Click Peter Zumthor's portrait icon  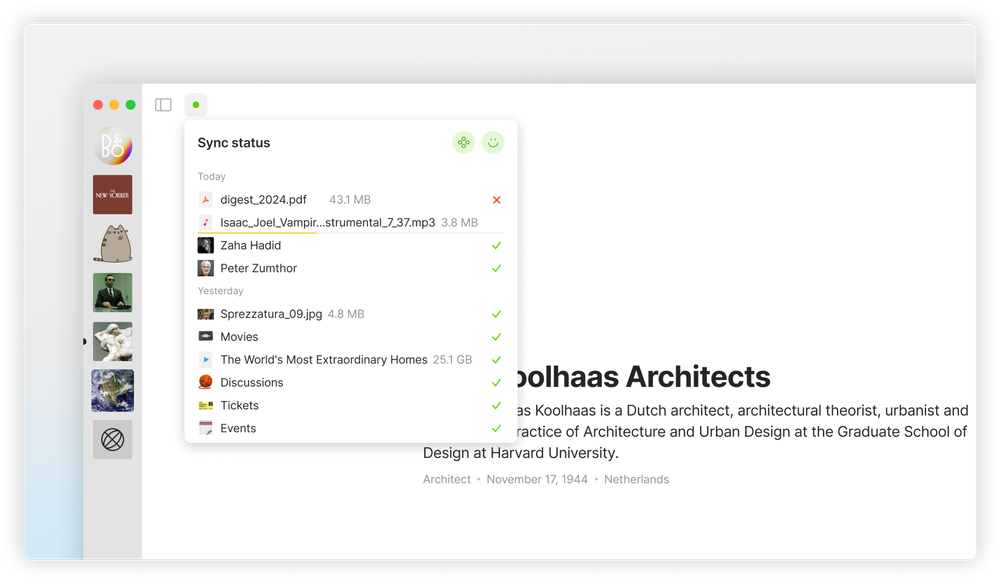pyautogui.click(x=205, y=268)
